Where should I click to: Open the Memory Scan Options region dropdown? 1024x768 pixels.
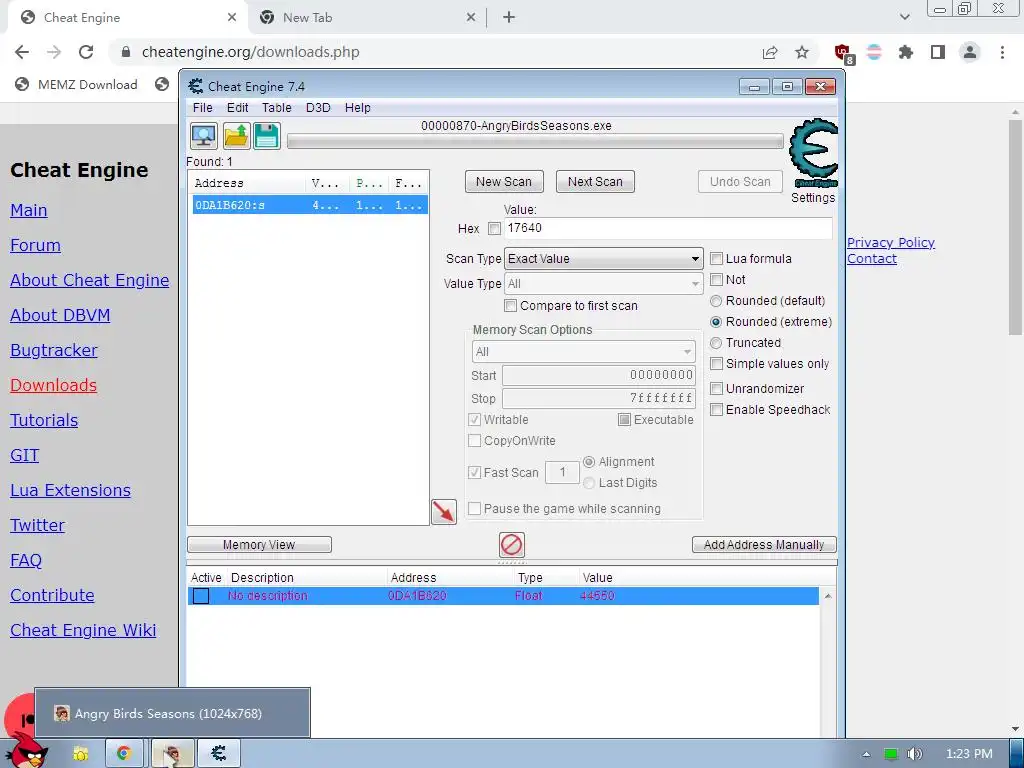(583, 351)
